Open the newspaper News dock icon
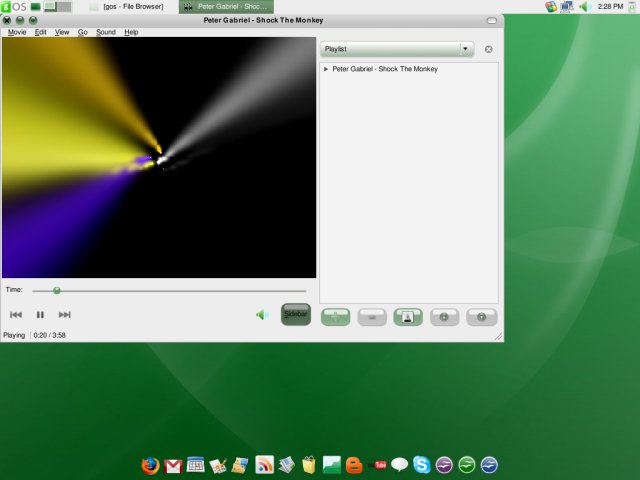The width and height of the screenshot is (640, 480). click(x=287, y=465)
